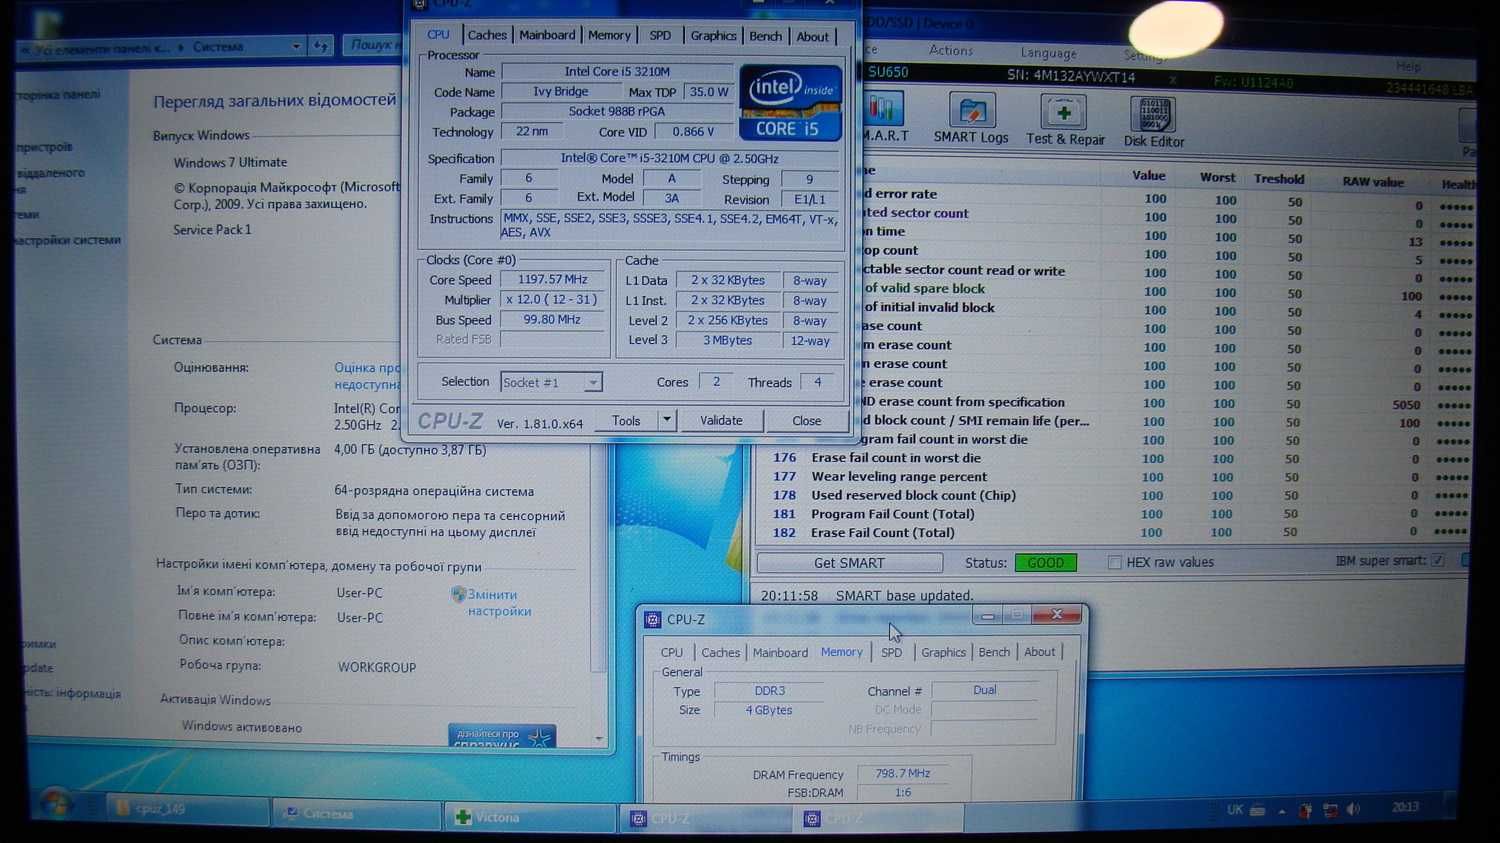Open the network icon in the system tray
The height and width of the screenshot is (843, 1500).
1330,810
